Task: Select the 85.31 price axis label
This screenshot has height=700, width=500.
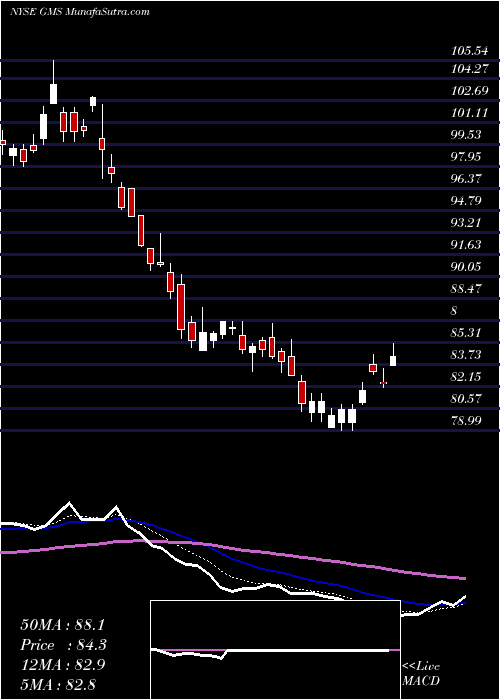Action: point(467,333)
